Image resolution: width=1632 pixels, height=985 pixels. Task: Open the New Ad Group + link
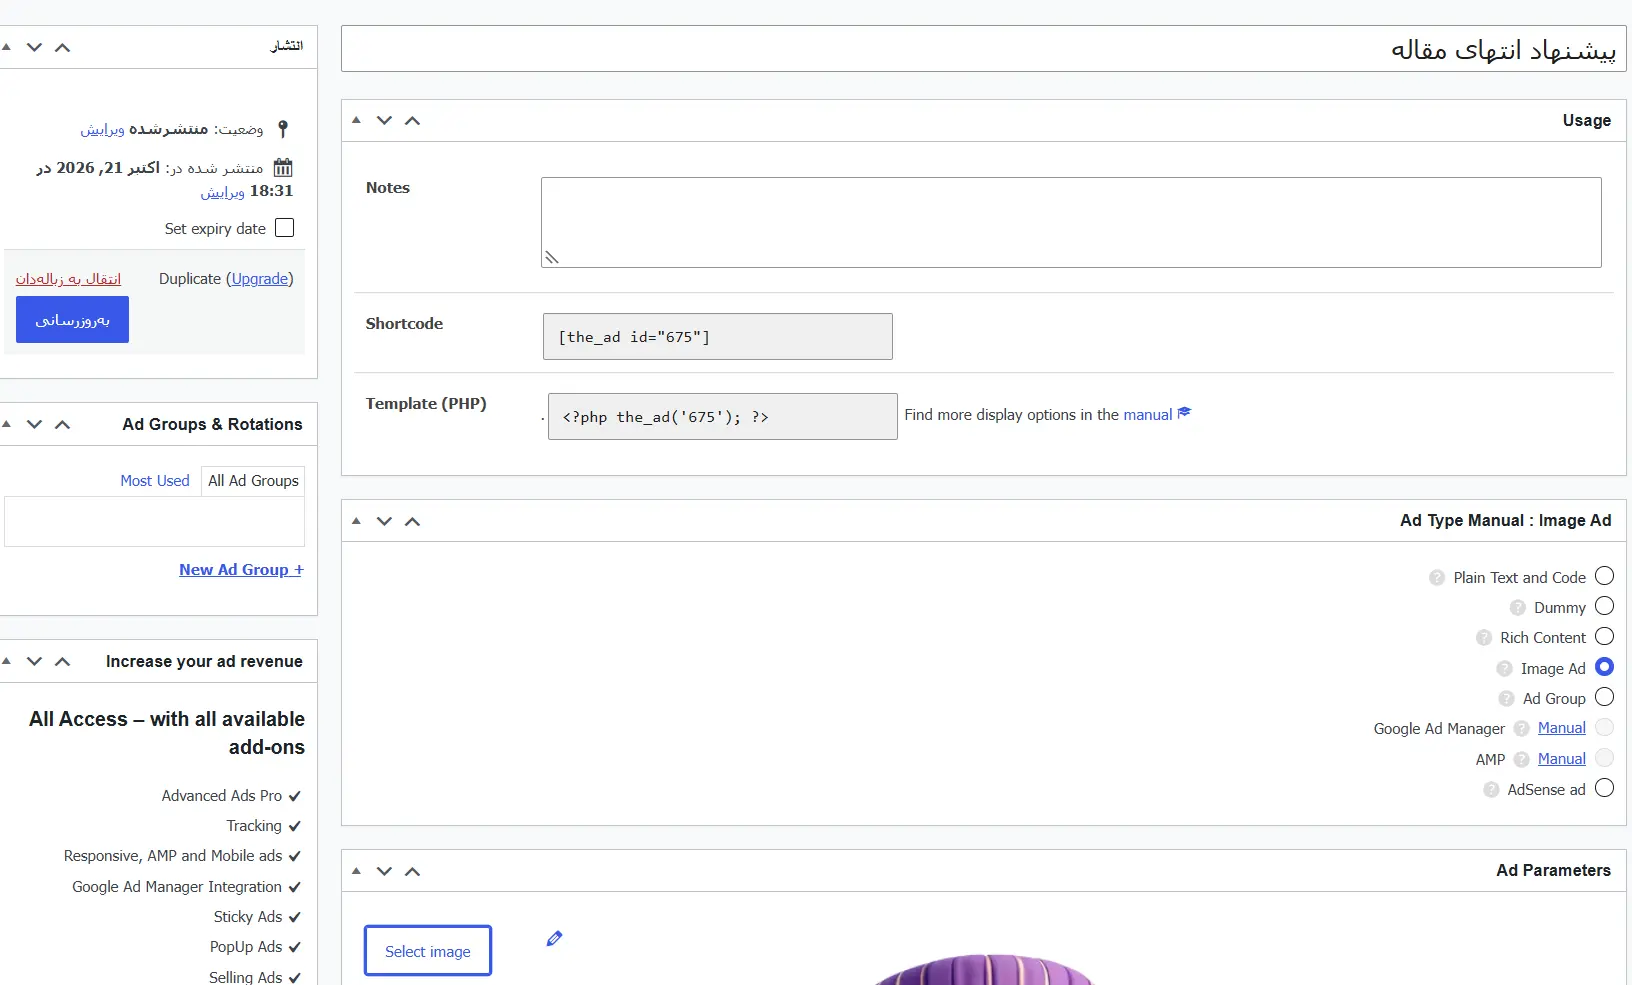241,569
